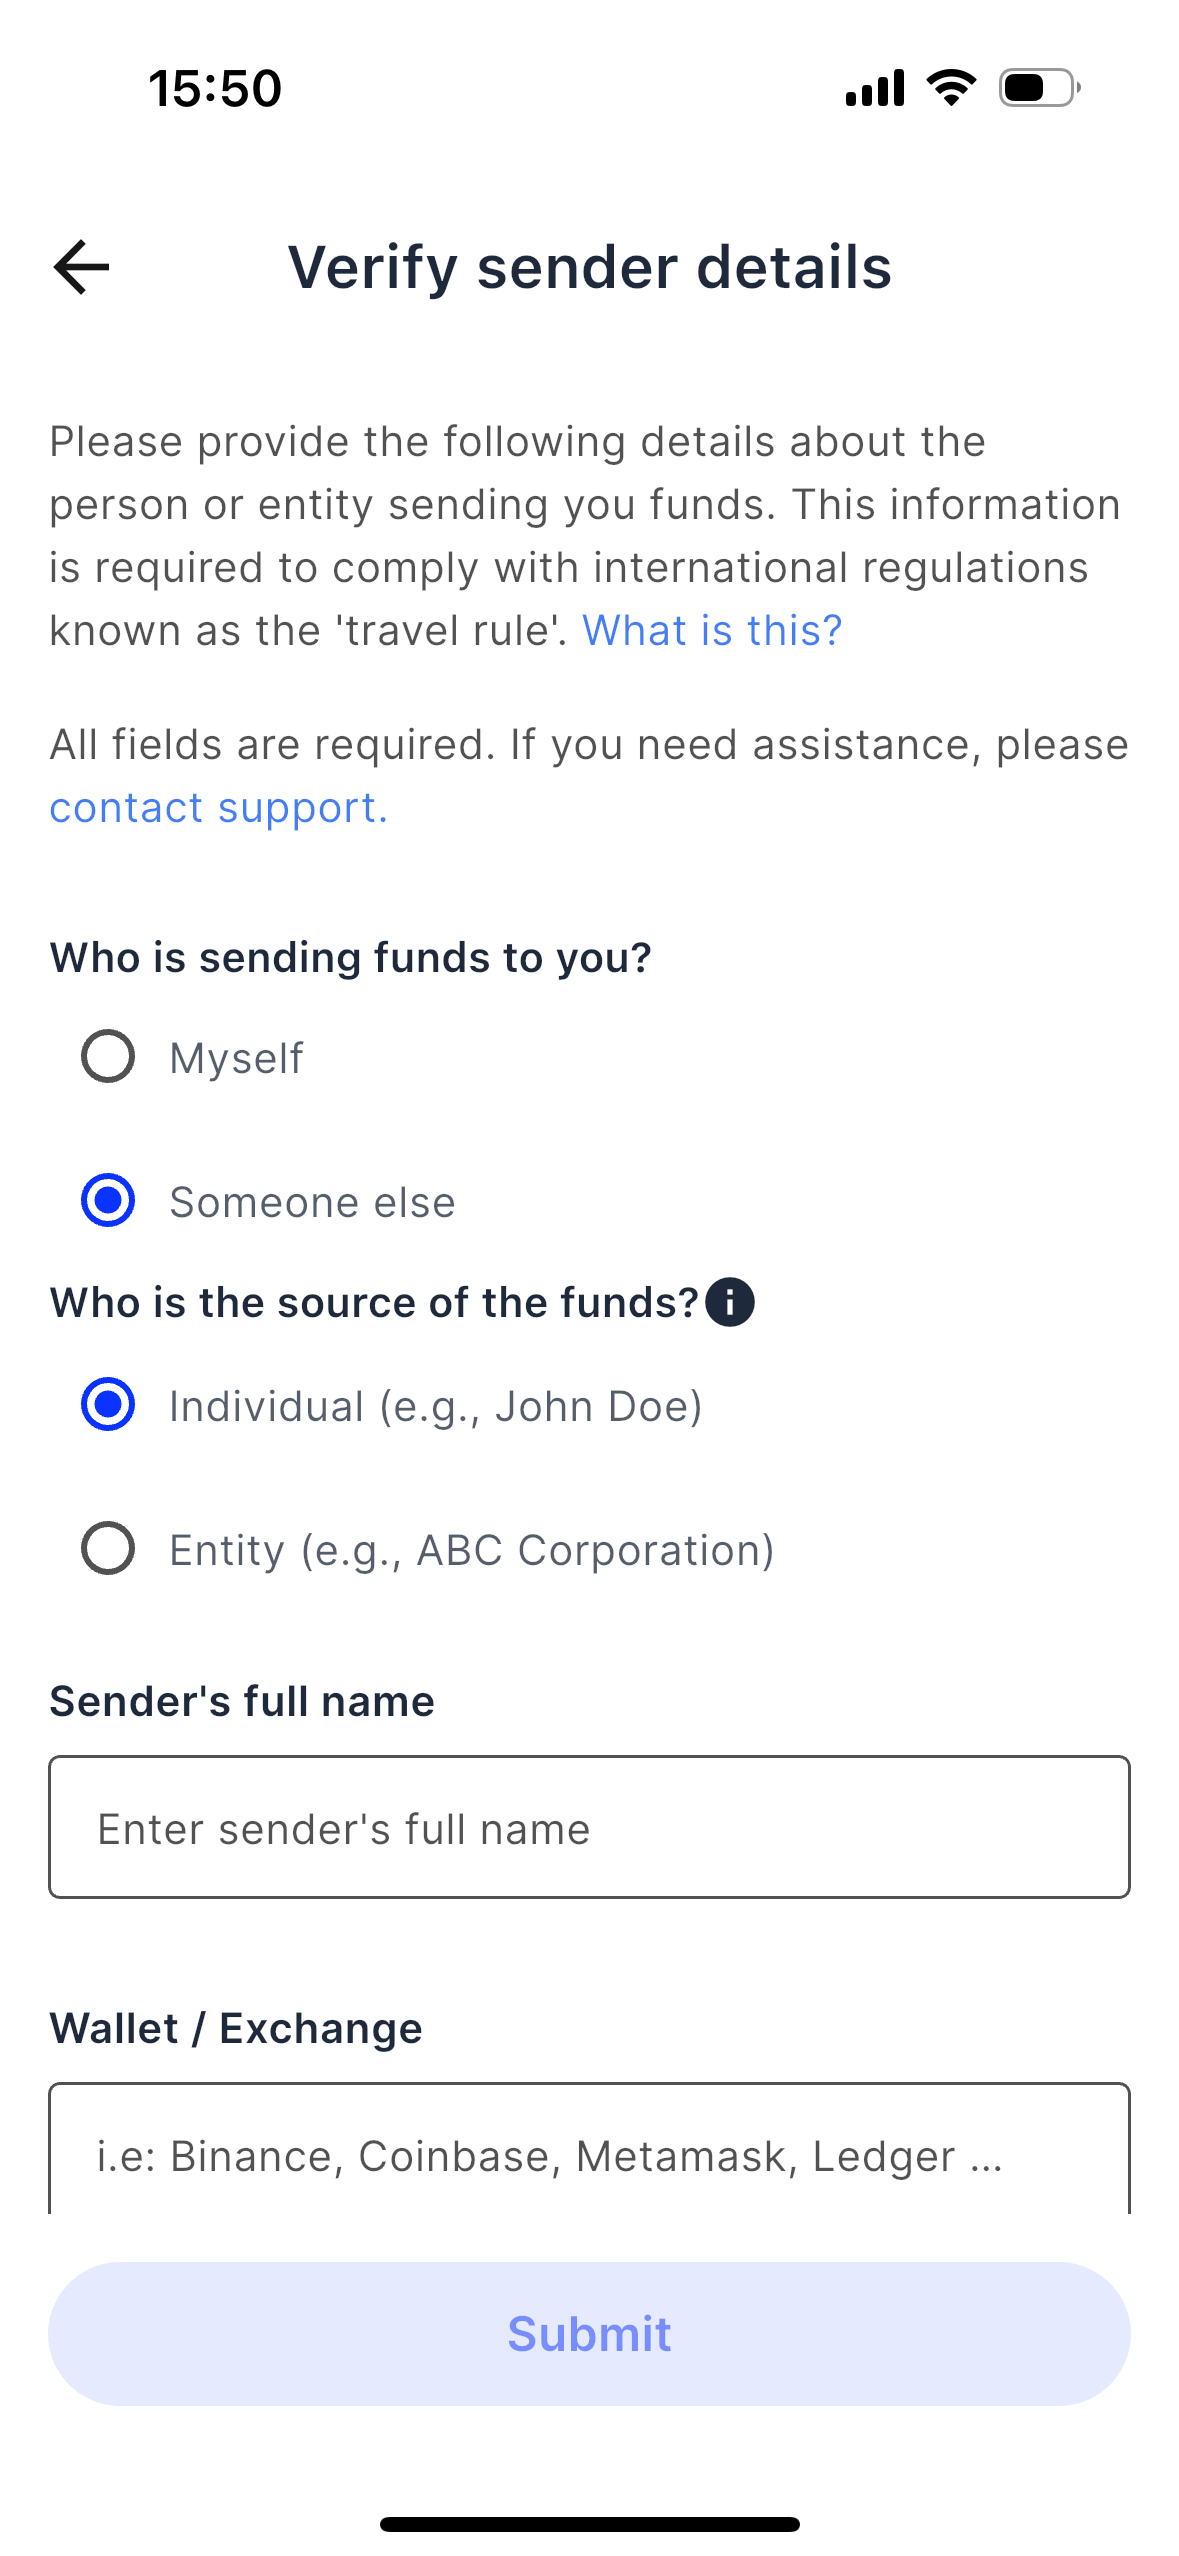Tap the 15:50 clock in status bar

coord(215,88)
